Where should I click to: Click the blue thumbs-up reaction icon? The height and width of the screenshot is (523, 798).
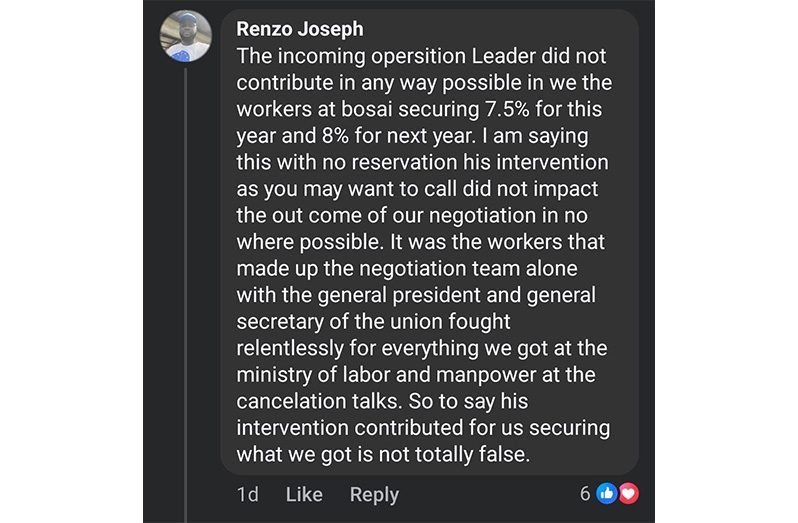[x=606, y=494]
